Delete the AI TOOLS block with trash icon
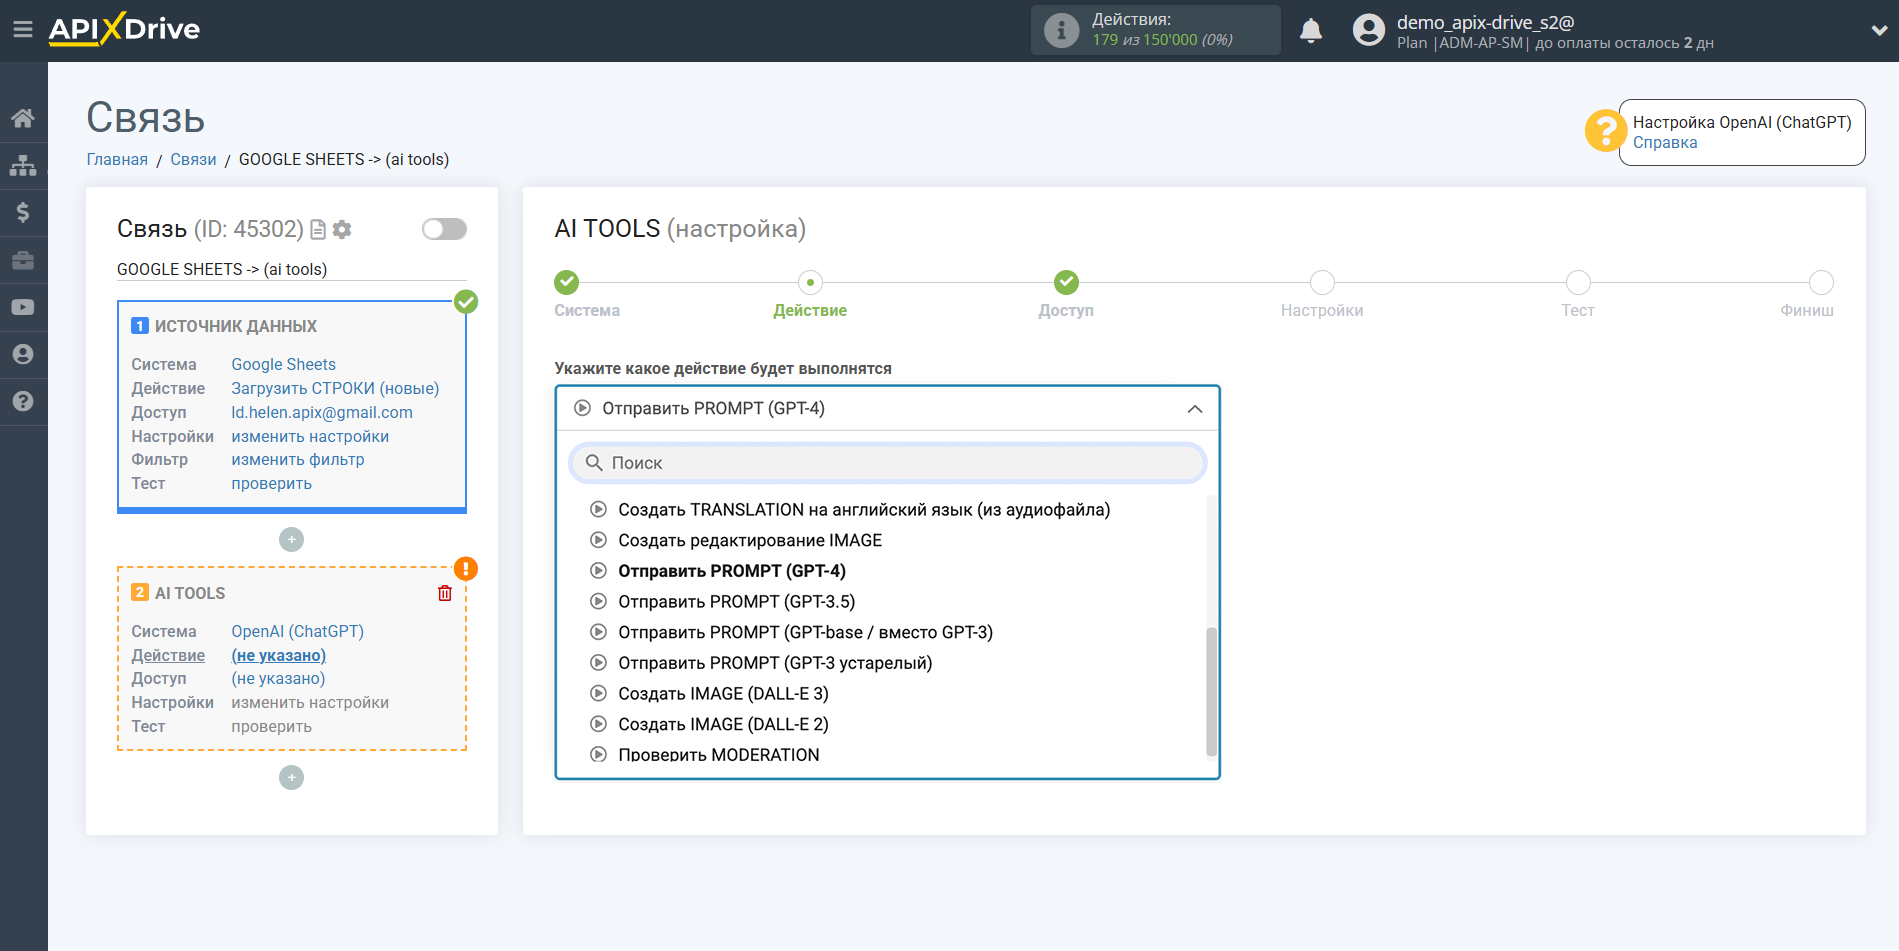The height and width of the screenshot is (951, 1899). (445, 593)
